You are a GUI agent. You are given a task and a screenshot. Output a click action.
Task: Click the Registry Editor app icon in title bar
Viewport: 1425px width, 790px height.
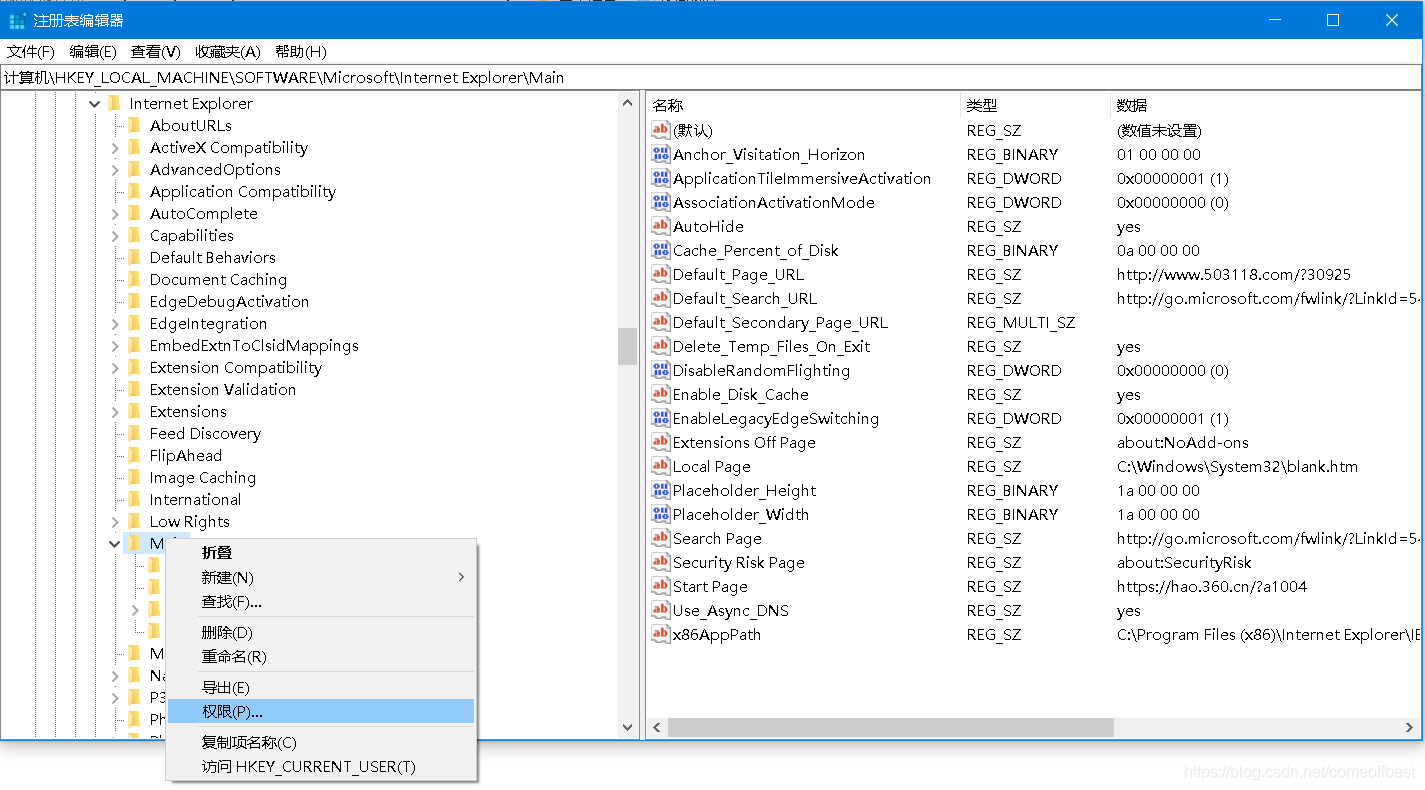[18, 20]
